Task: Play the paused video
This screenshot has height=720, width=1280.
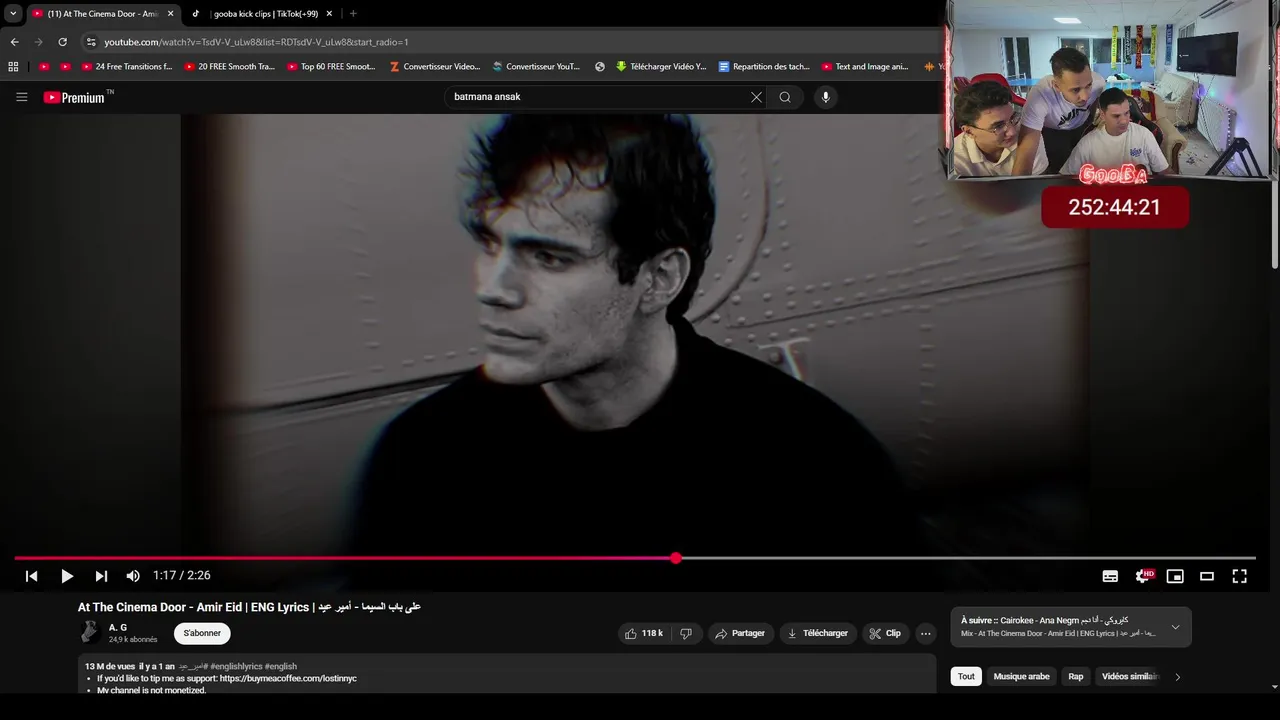Action: tap(67, 576)
